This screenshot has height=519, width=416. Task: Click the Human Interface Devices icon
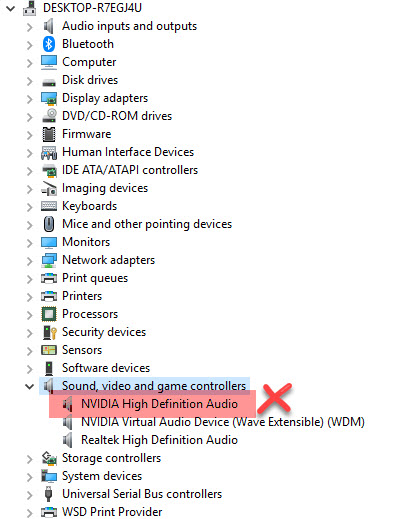pos(49,152)
